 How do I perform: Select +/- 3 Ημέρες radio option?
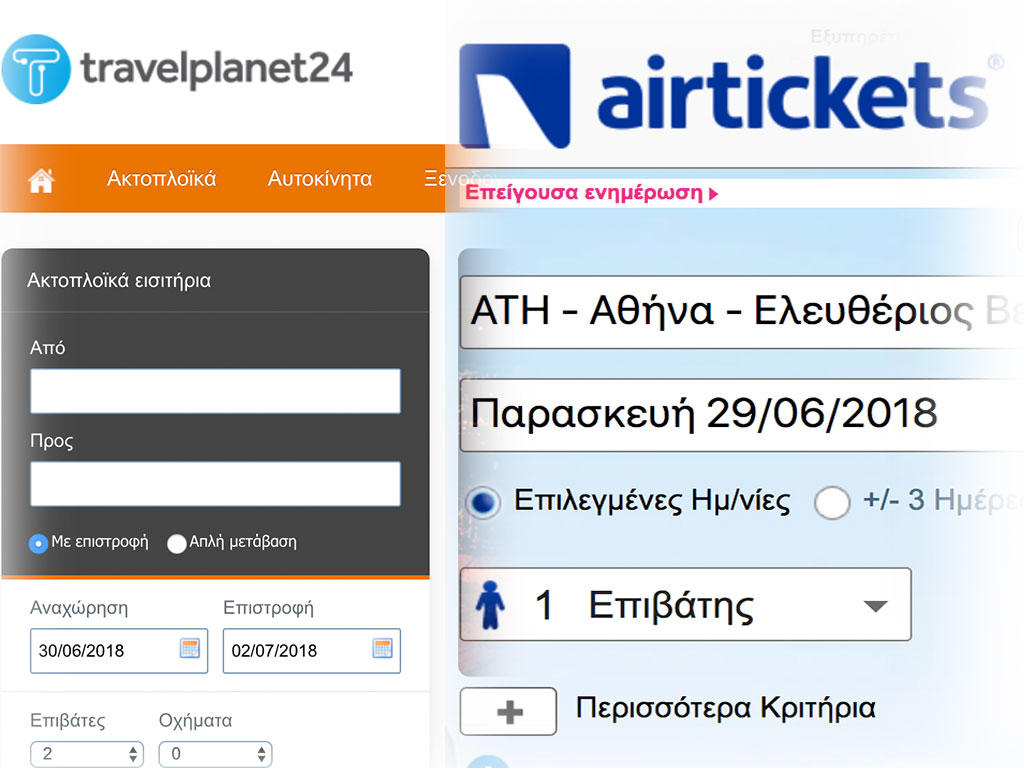coord(832,502)
